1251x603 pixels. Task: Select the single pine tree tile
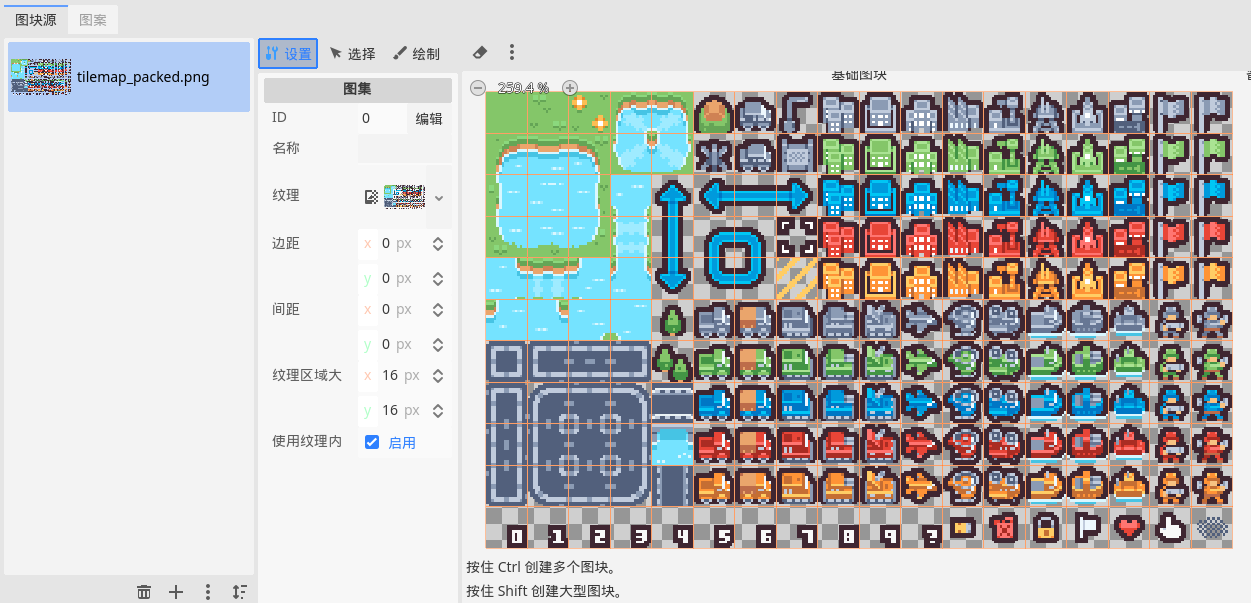[672, 320]
